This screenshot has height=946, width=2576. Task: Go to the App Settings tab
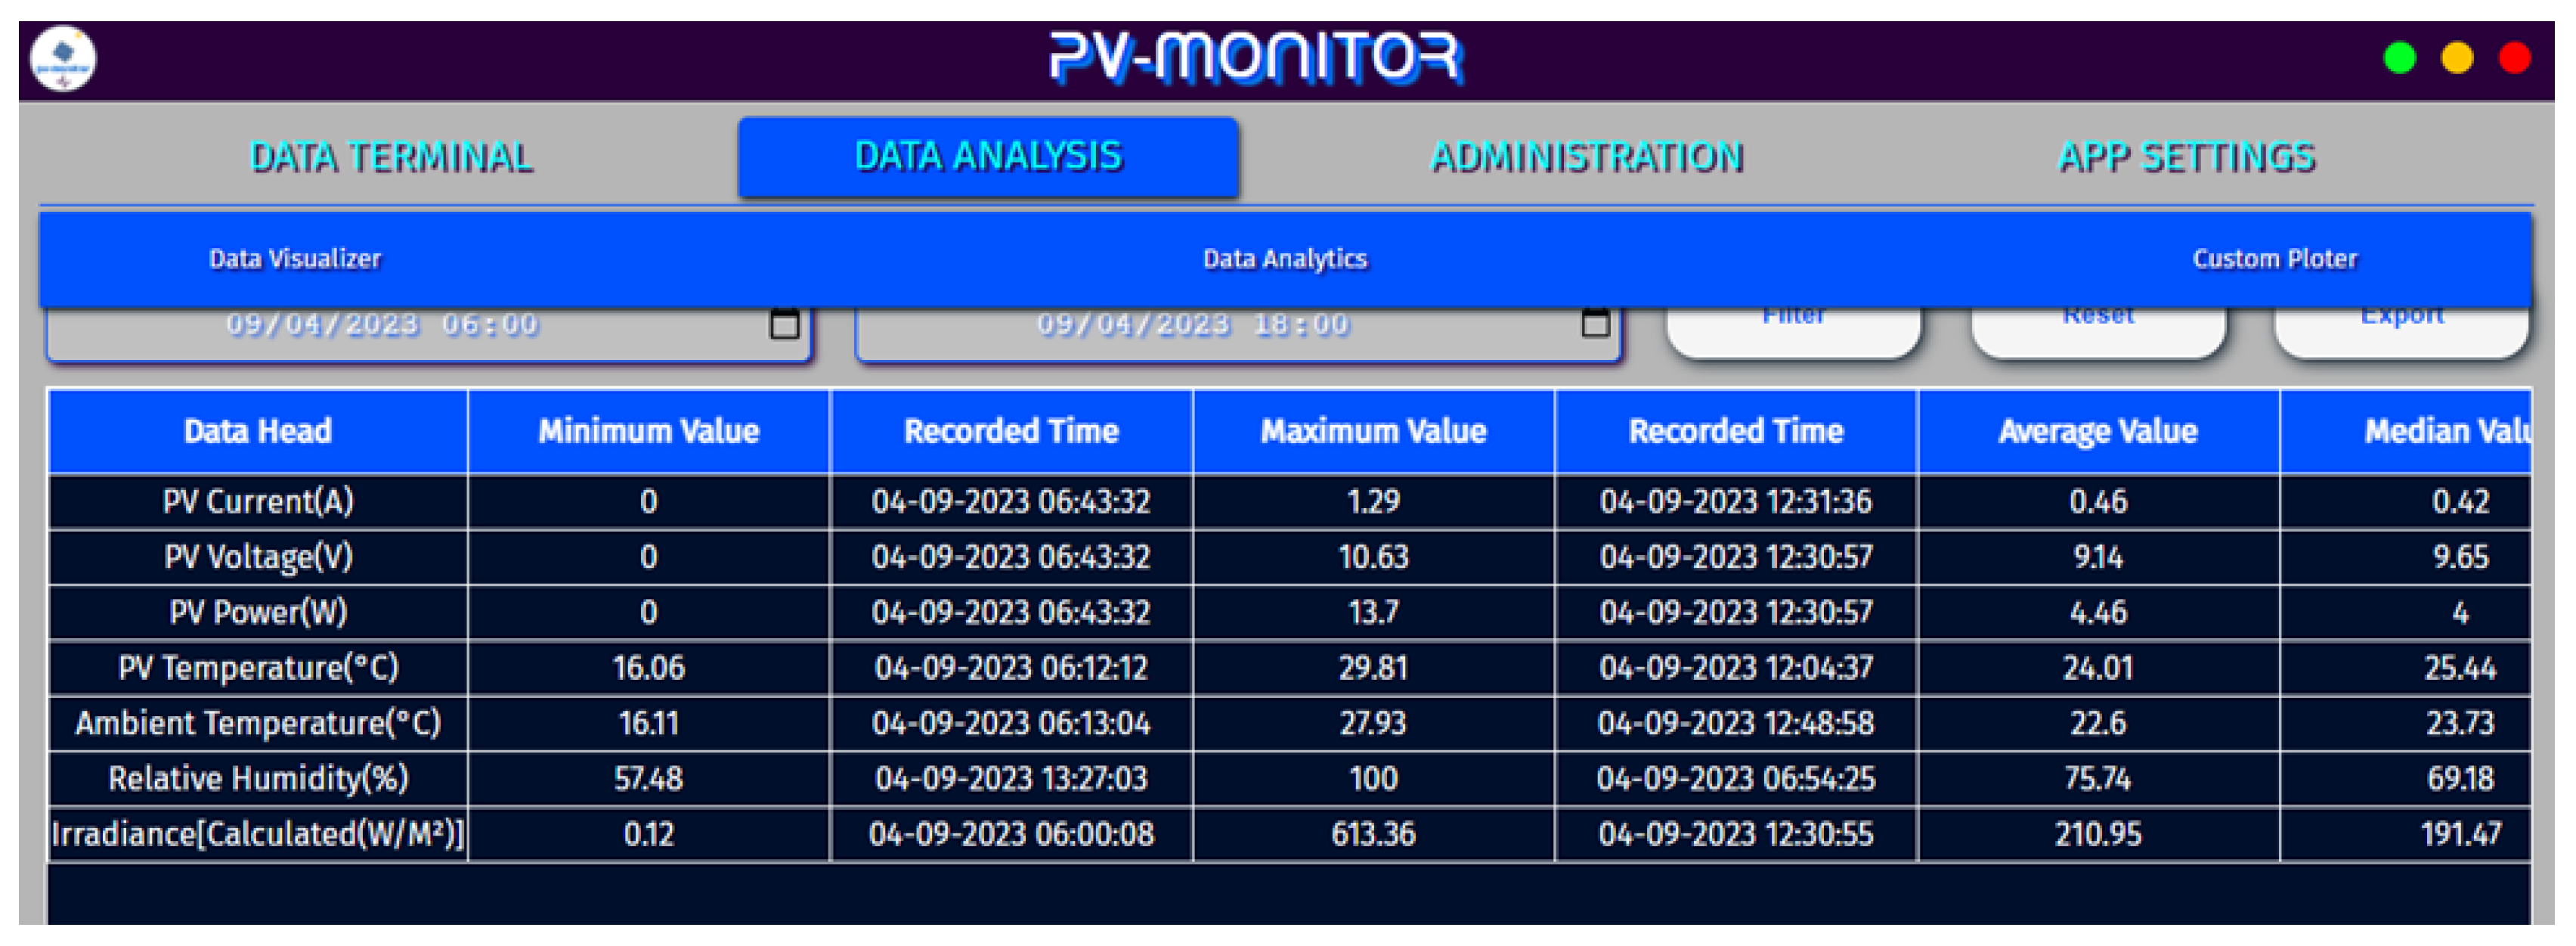(x=2186, y=158)
